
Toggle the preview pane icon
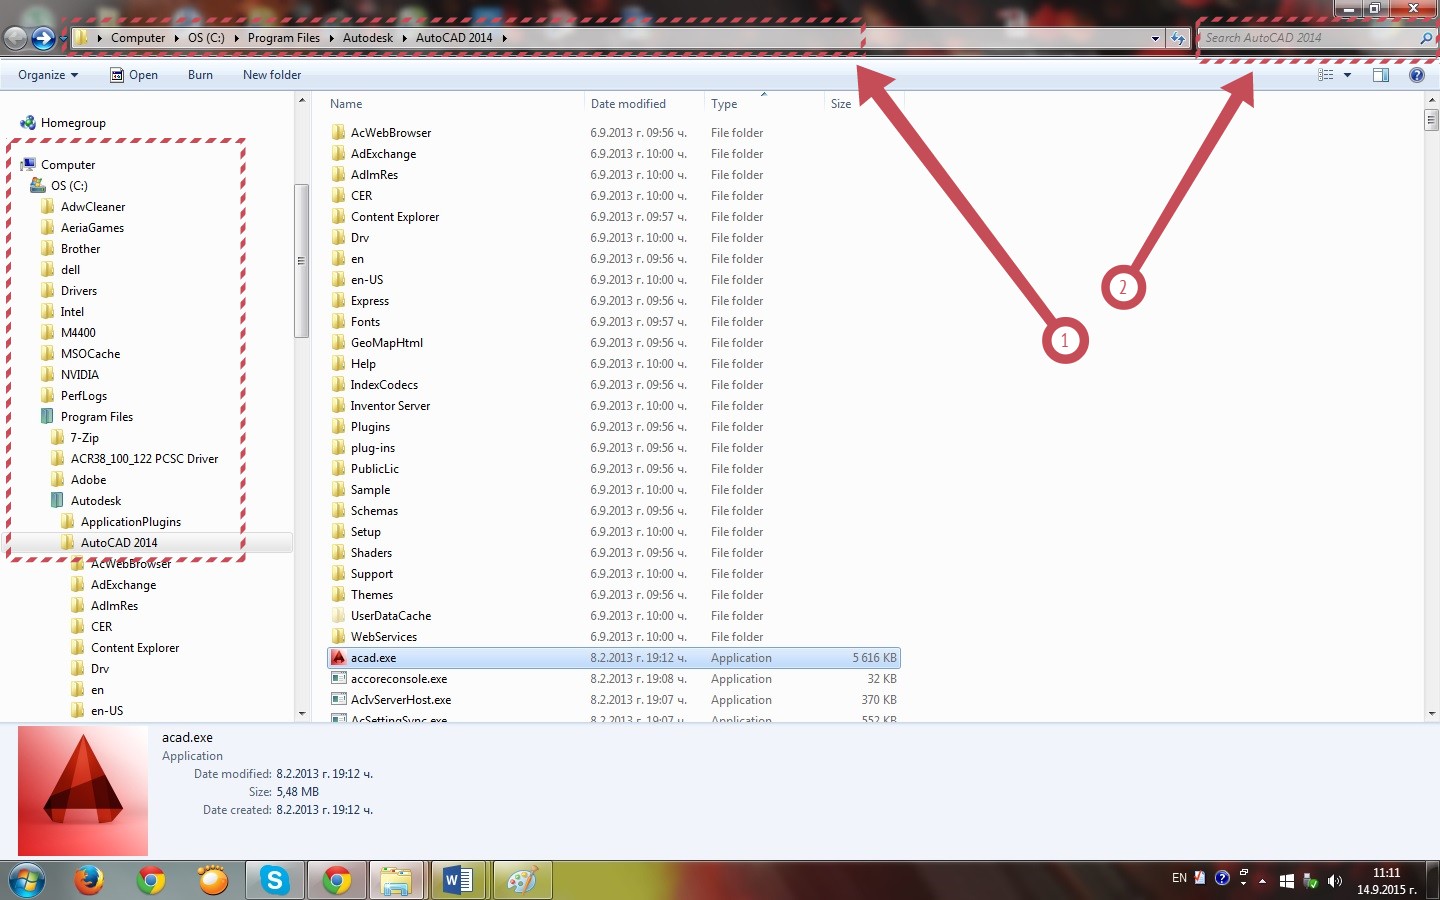[x=1381, y=75]
